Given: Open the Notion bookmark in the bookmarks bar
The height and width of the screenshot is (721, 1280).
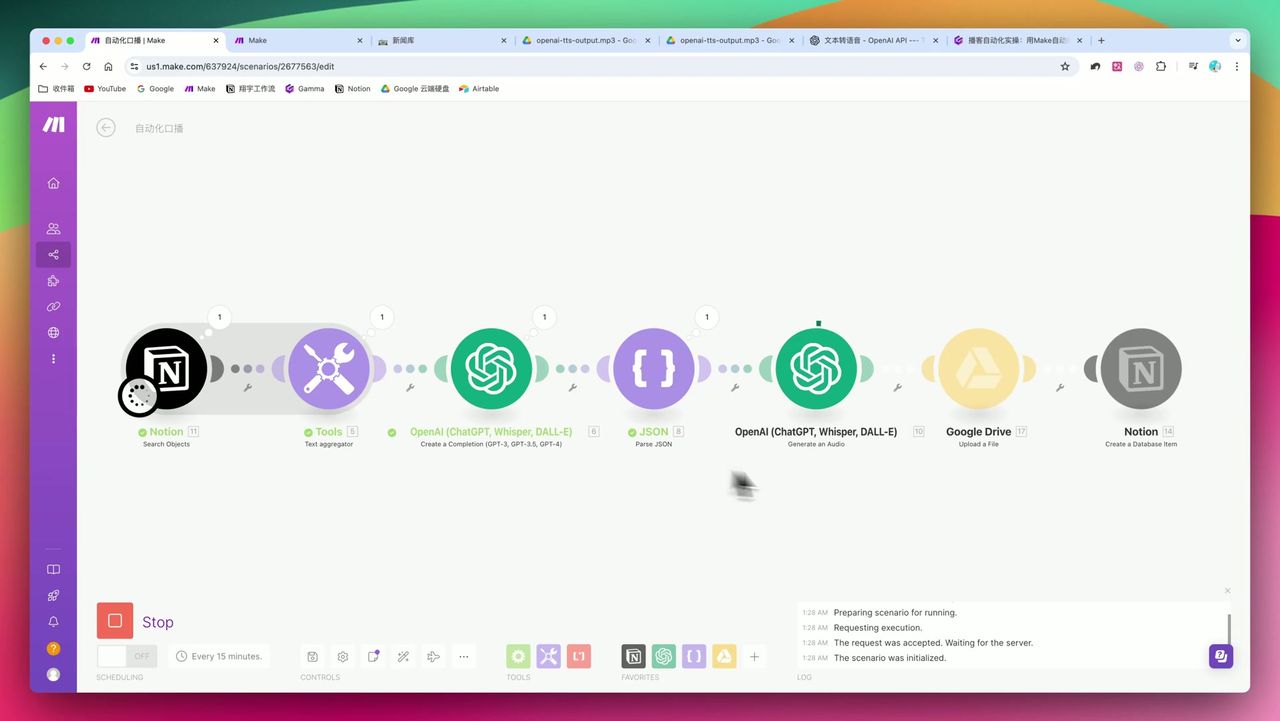Looking at the screenshot, I should [x=352, y=89].
